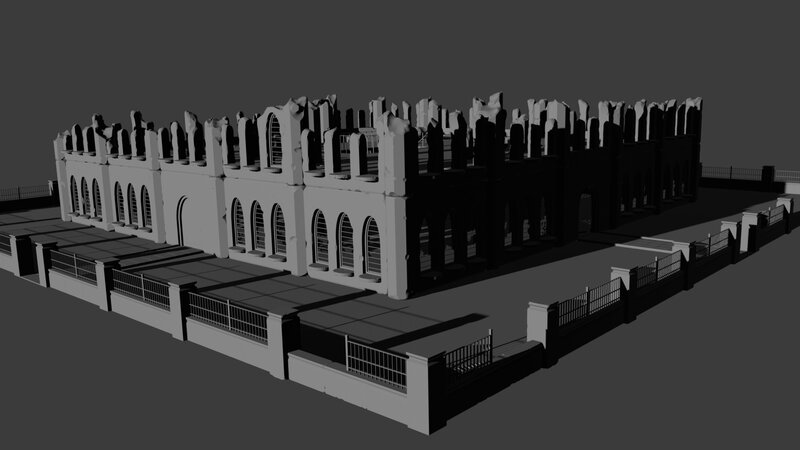Viewport: 800px width, 450px height.
Task: Select the far left background fence railing
Action: click(25, 191)
